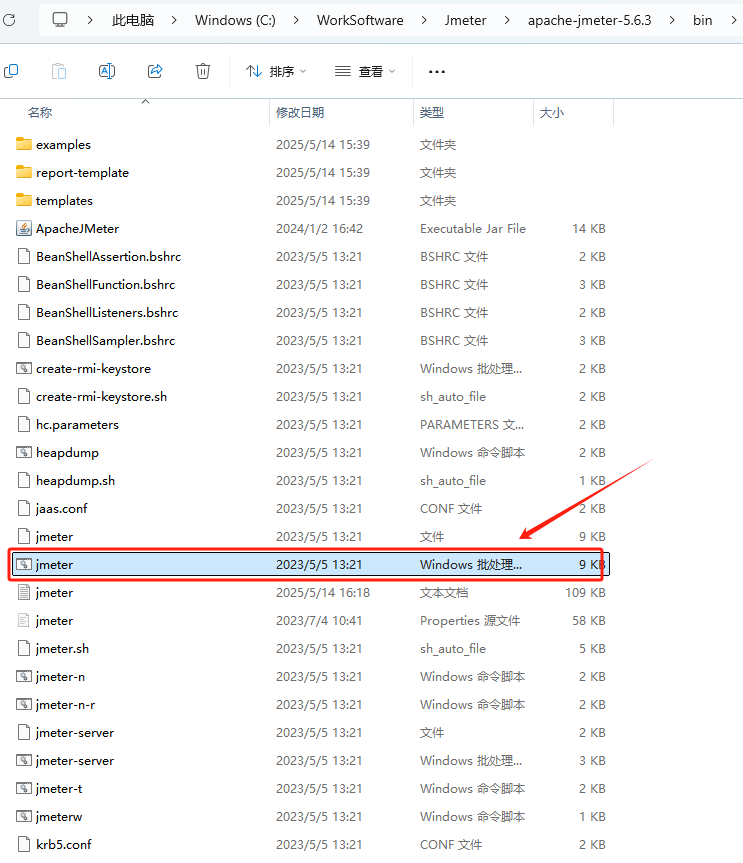This screenshot has height=863, width=743.
Task: Click the 14 KB size cell
Action: tap(589, 228)
